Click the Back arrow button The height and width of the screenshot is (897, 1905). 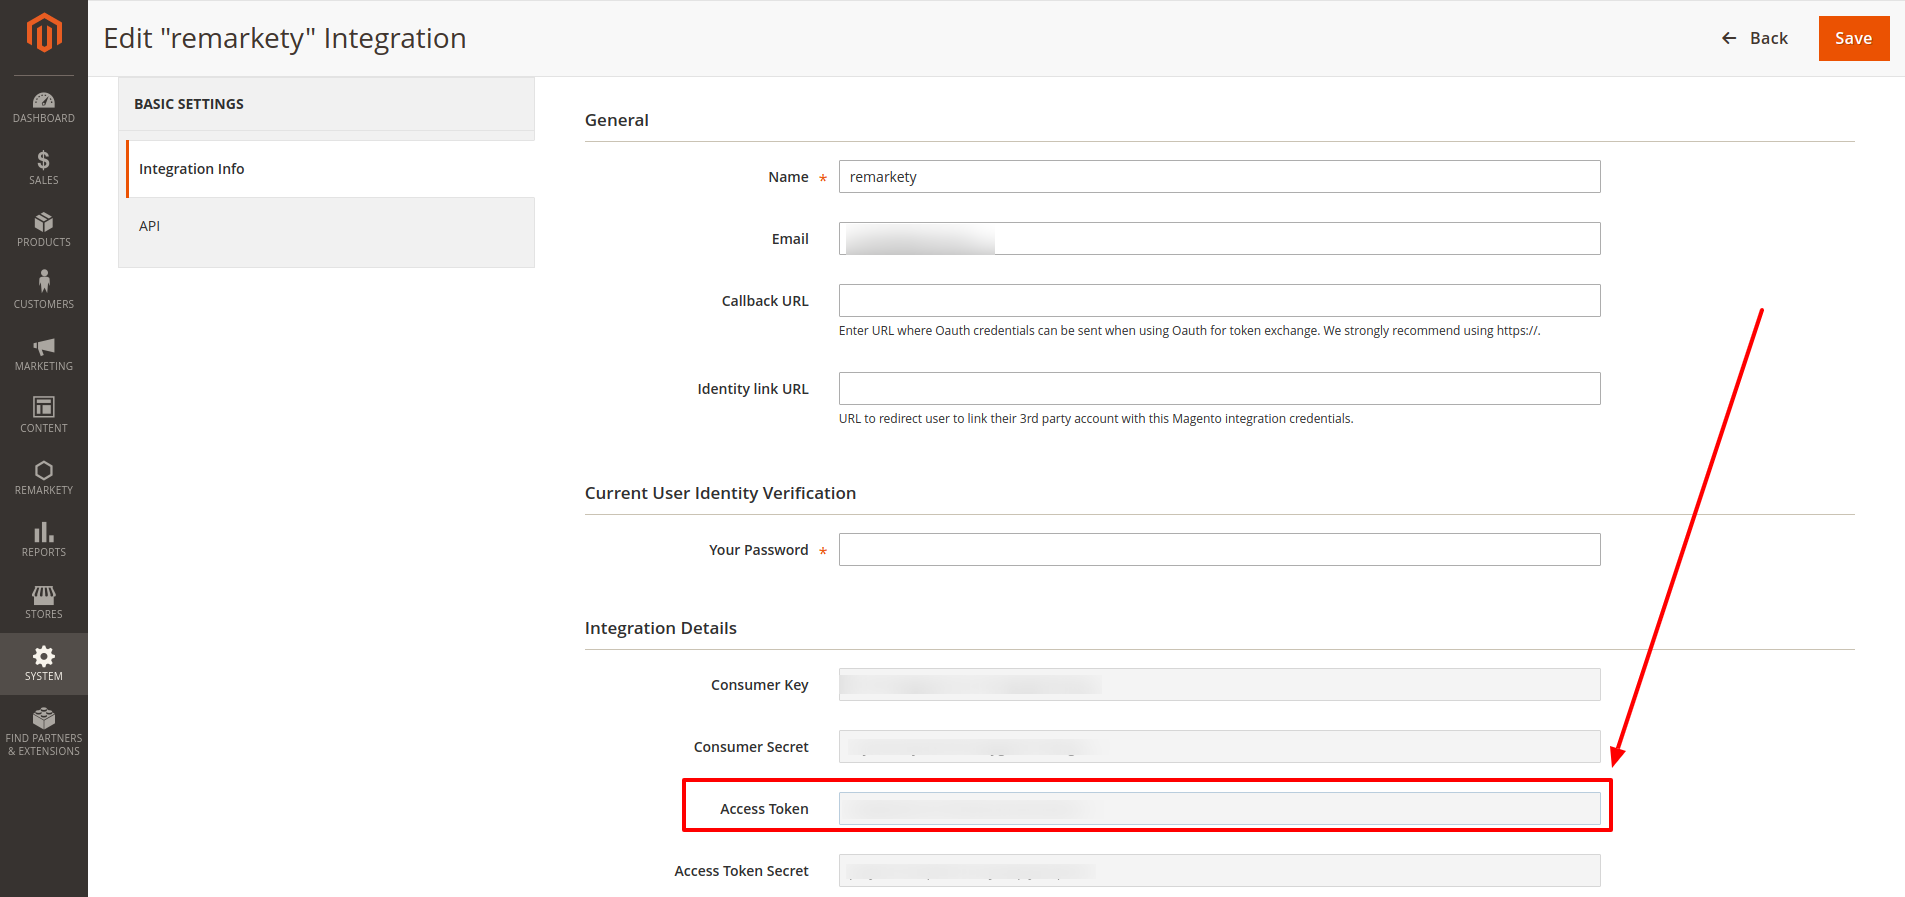(x=1754, y=38)
